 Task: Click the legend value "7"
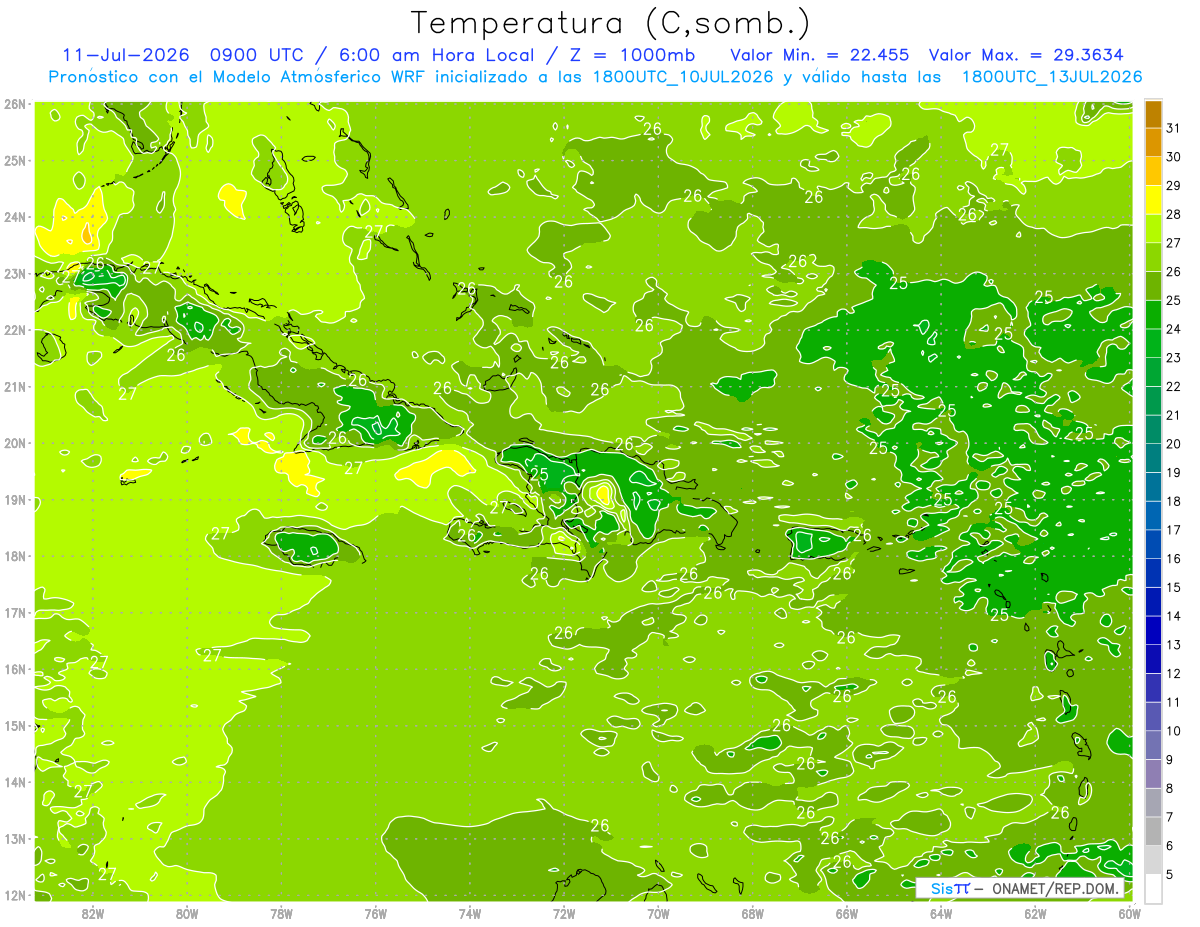[1170, 817]
